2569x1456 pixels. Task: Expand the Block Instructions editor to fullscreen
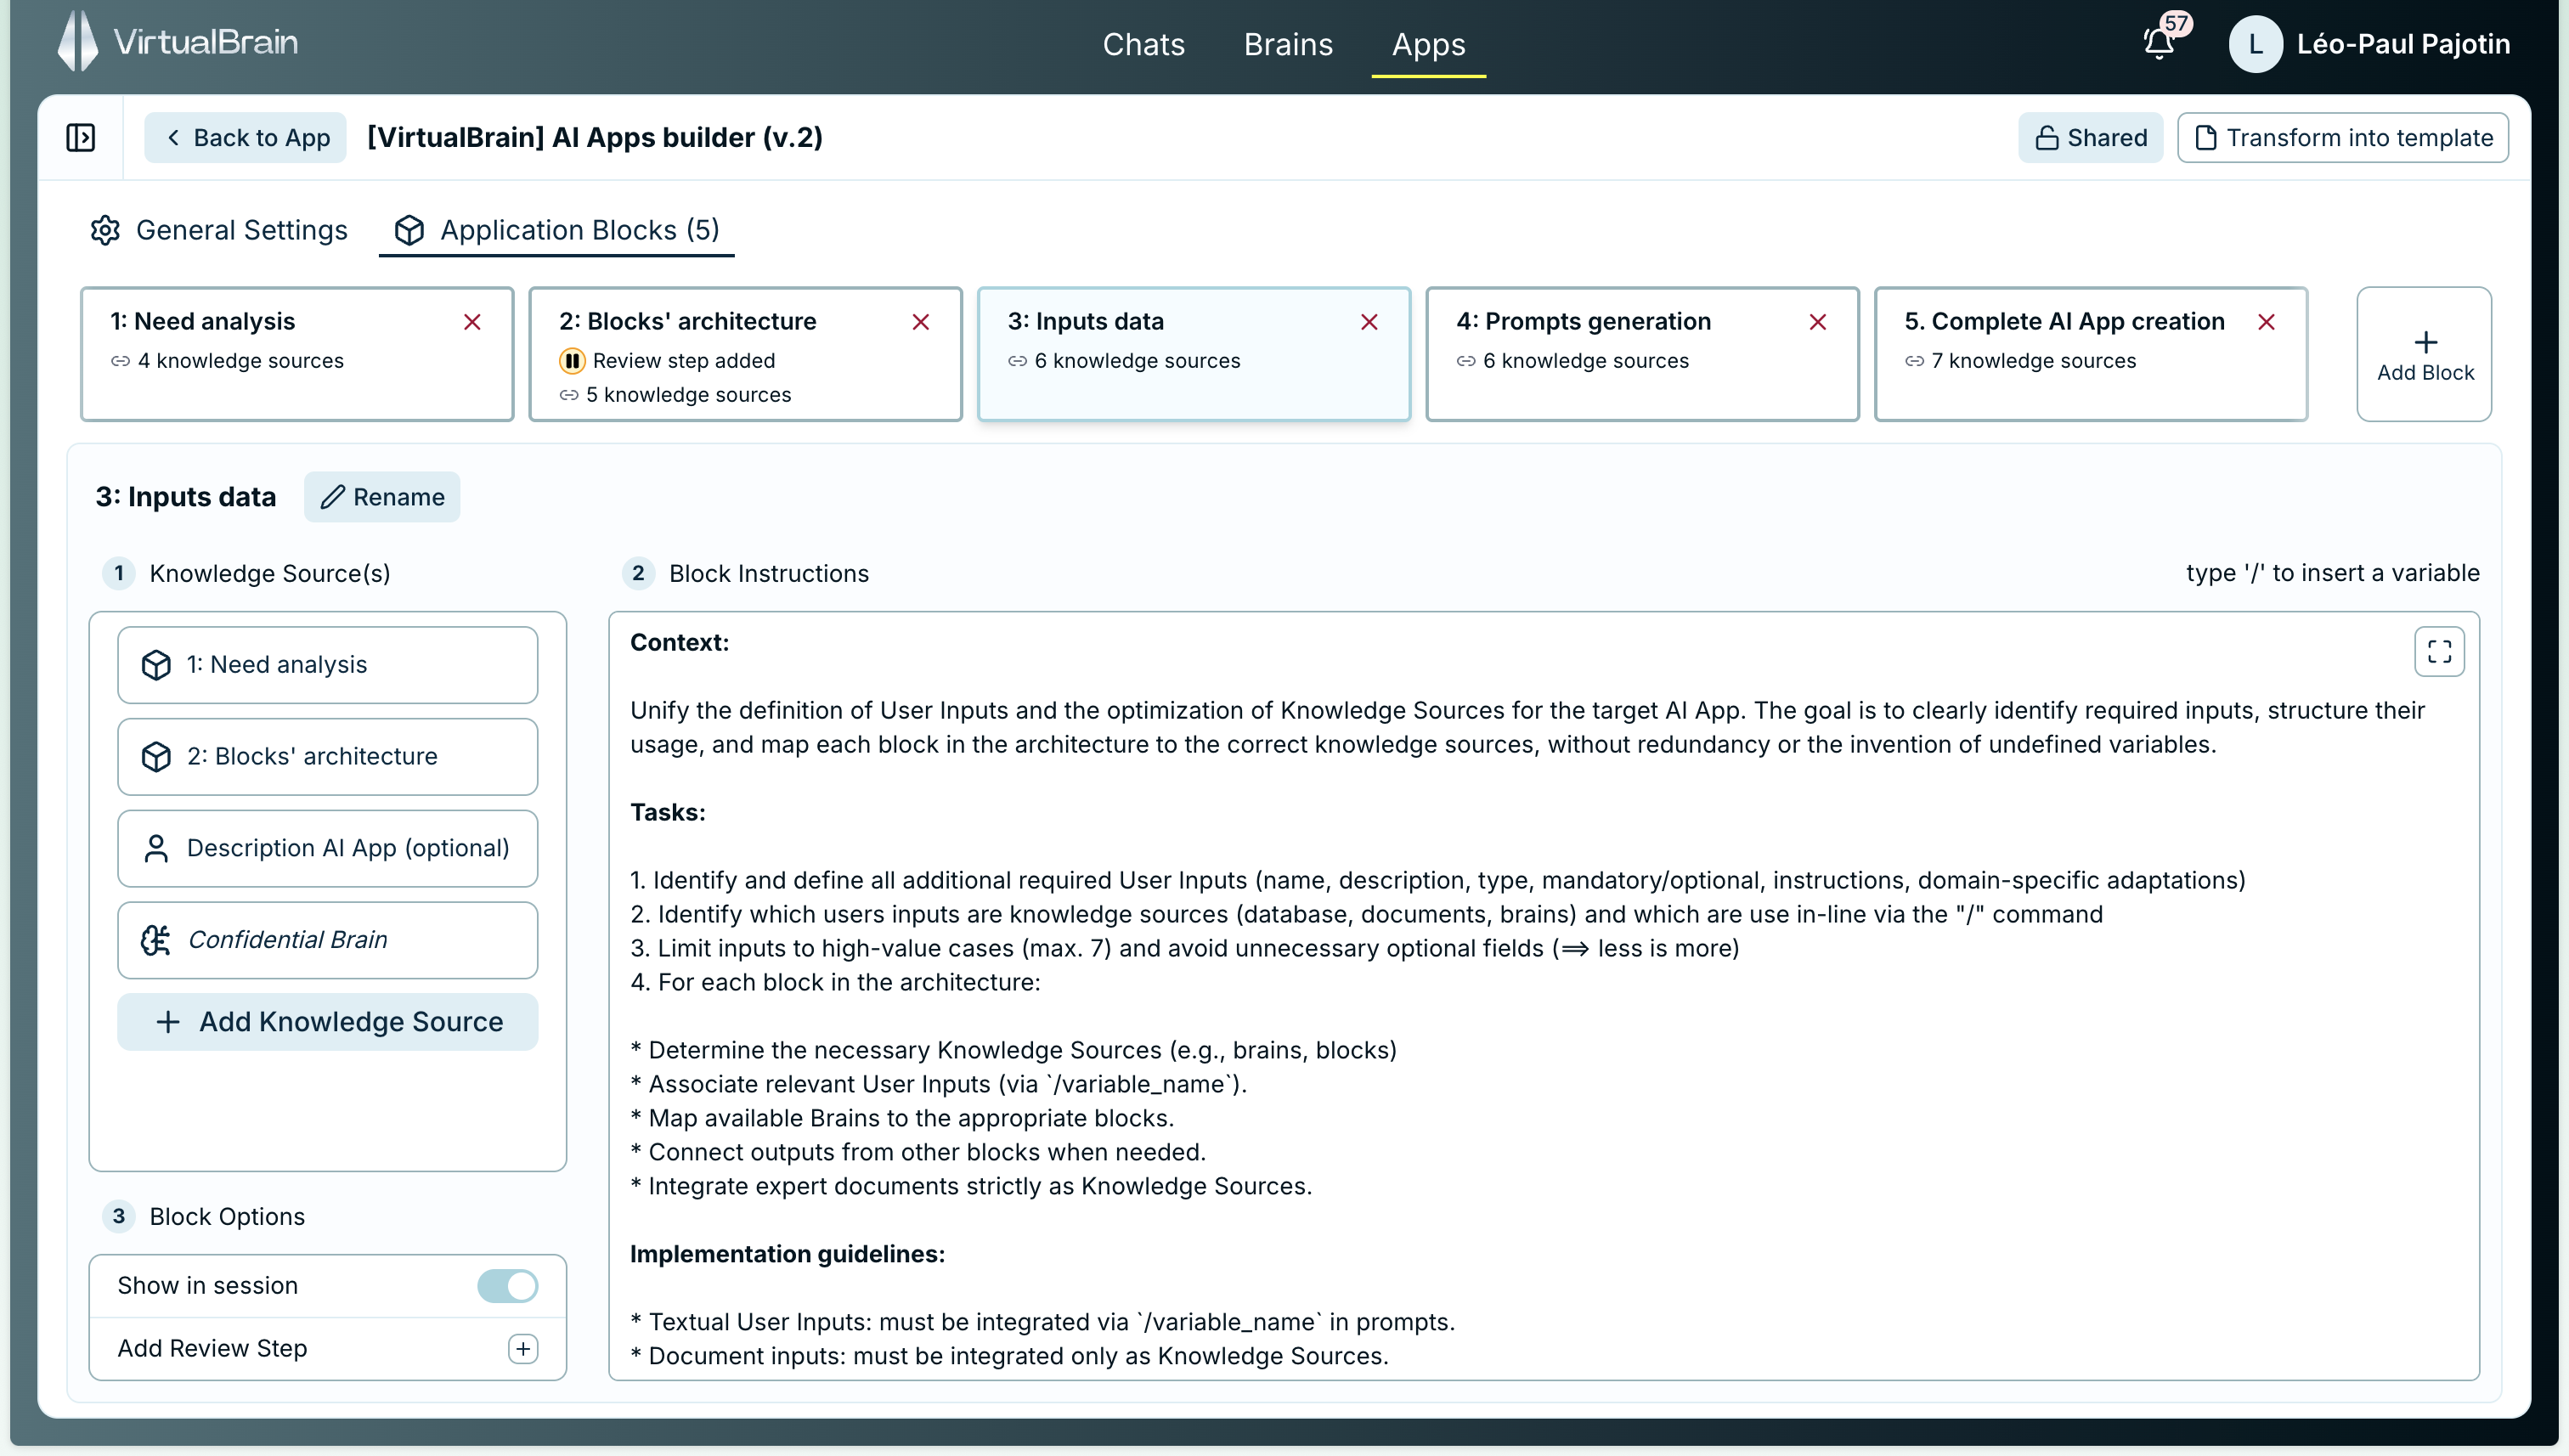coord(2439,652)
